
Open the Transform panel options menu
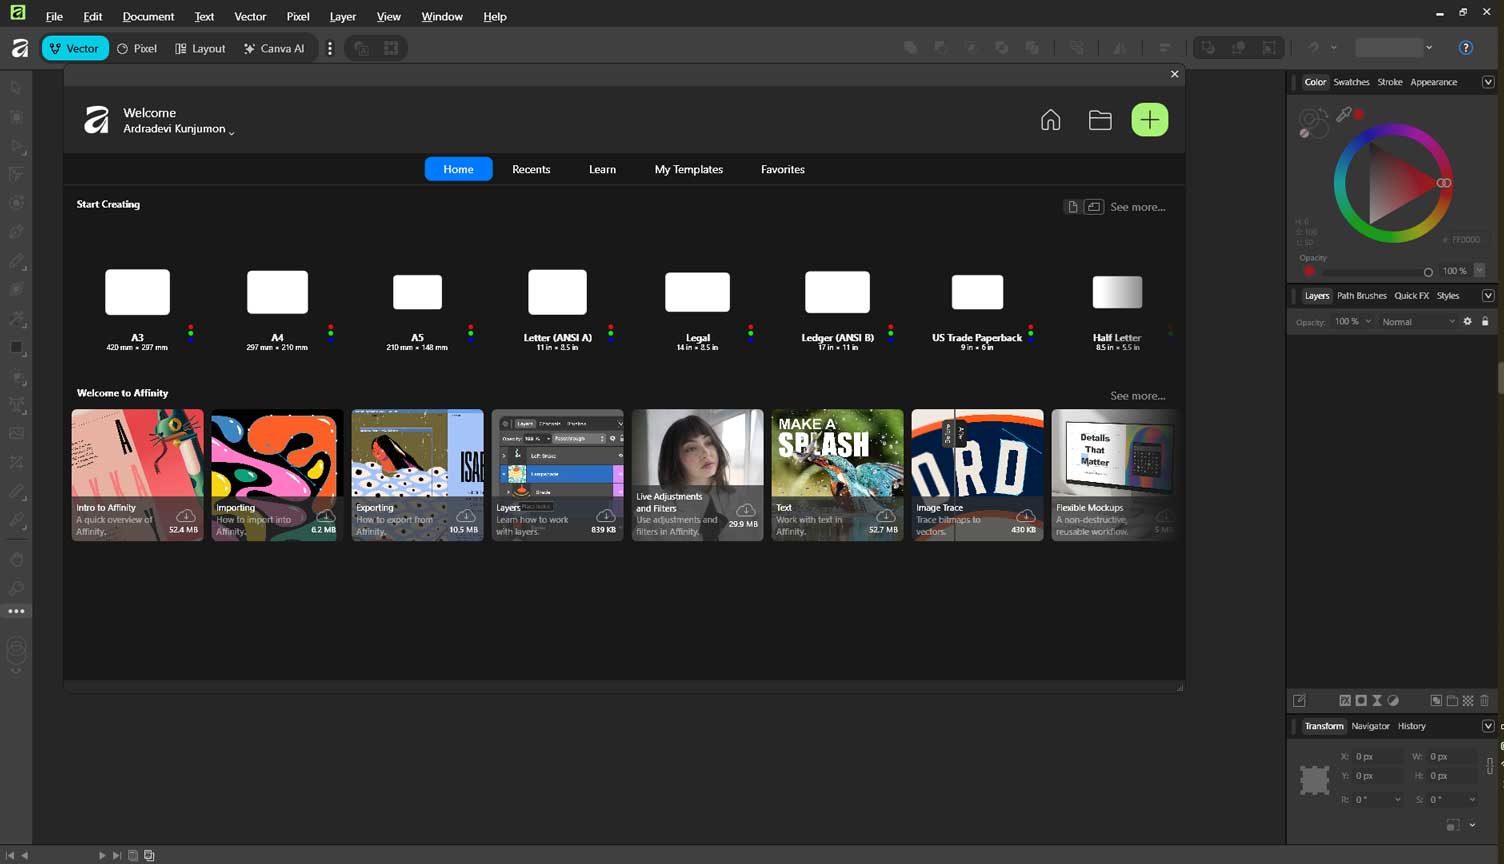coord(1488,726)
